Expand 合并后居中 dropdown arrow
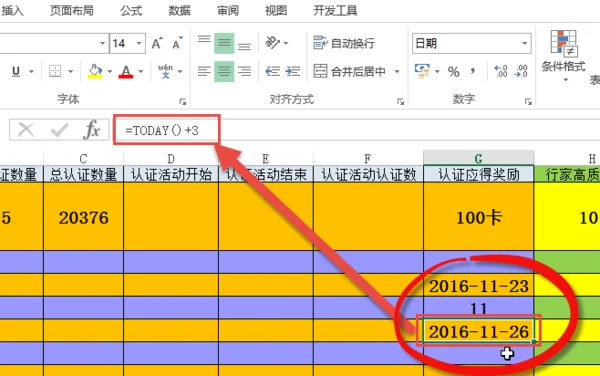The height and width of the screenshot is (376, 600). 397,71
